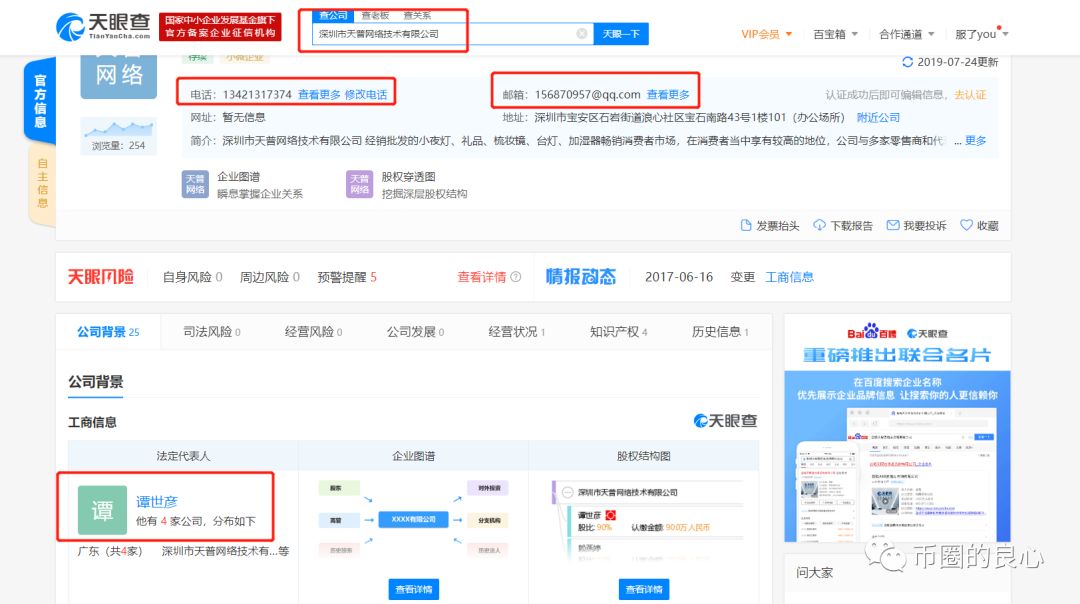Click the 自身风险 item
The height and width of the screenshot is (604, 1080).
(192, 277)
